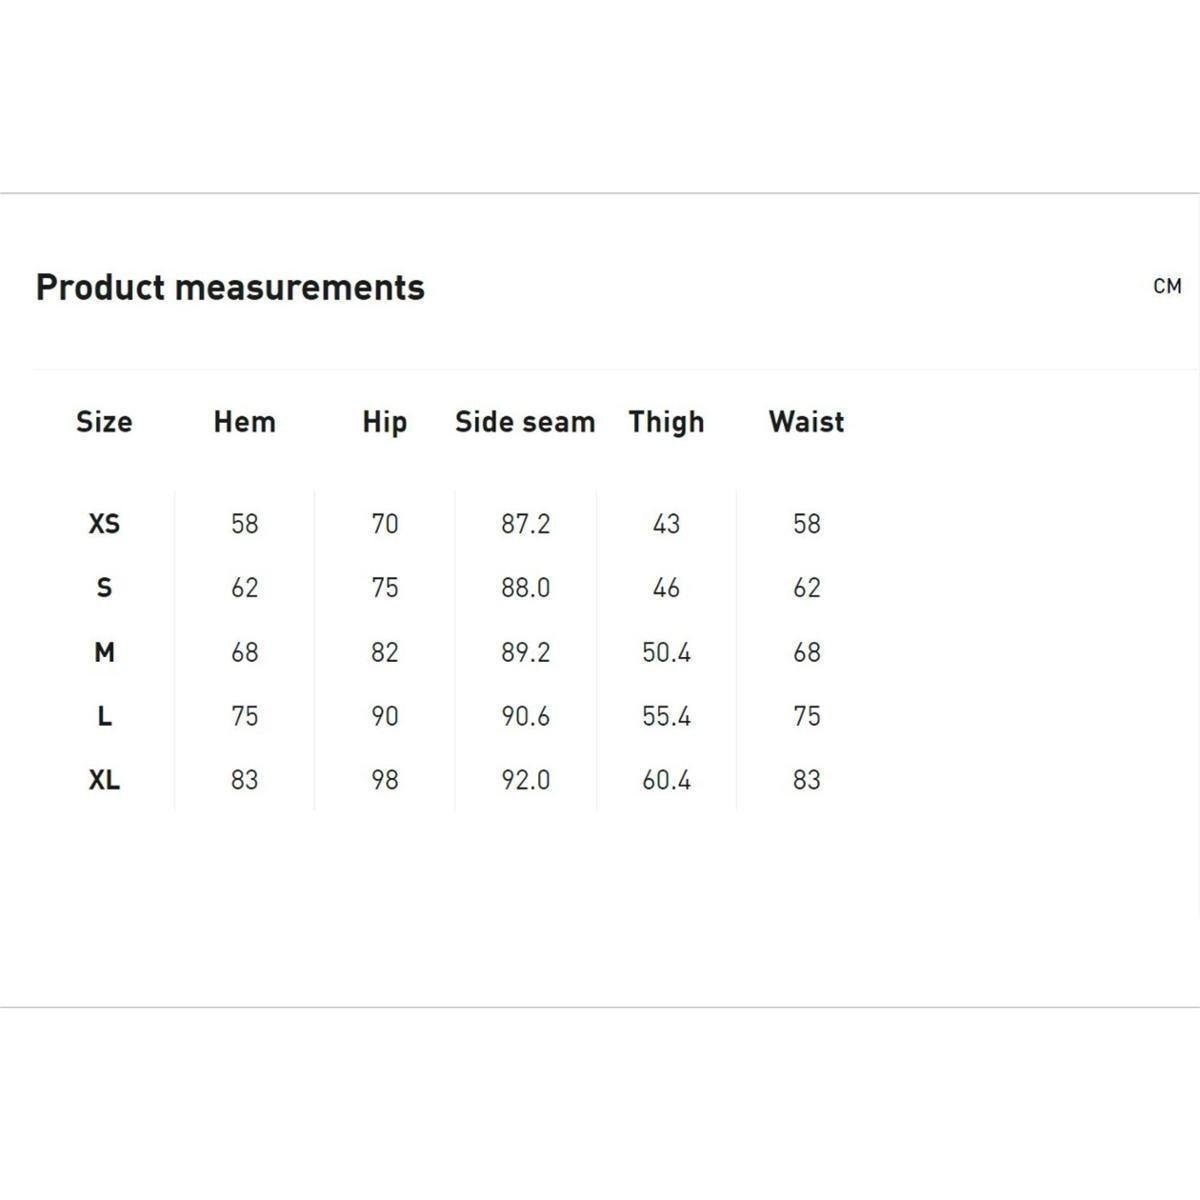Select the Size column header
1200x1200 pixels.
pyautogui.click(x=104, y=422)
